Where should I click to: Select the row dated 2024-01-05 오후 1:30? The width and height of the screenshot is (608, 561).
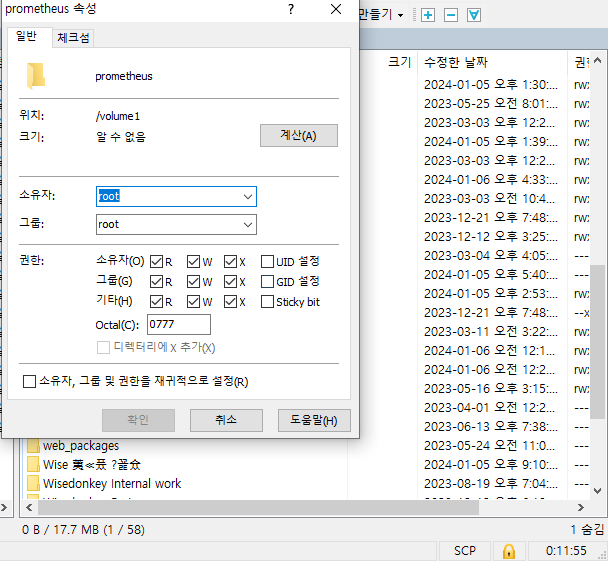click(491, 85)
